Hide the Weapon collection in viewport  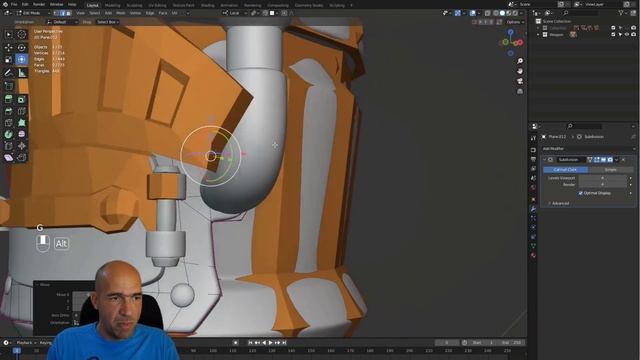(x=627, y=35)
